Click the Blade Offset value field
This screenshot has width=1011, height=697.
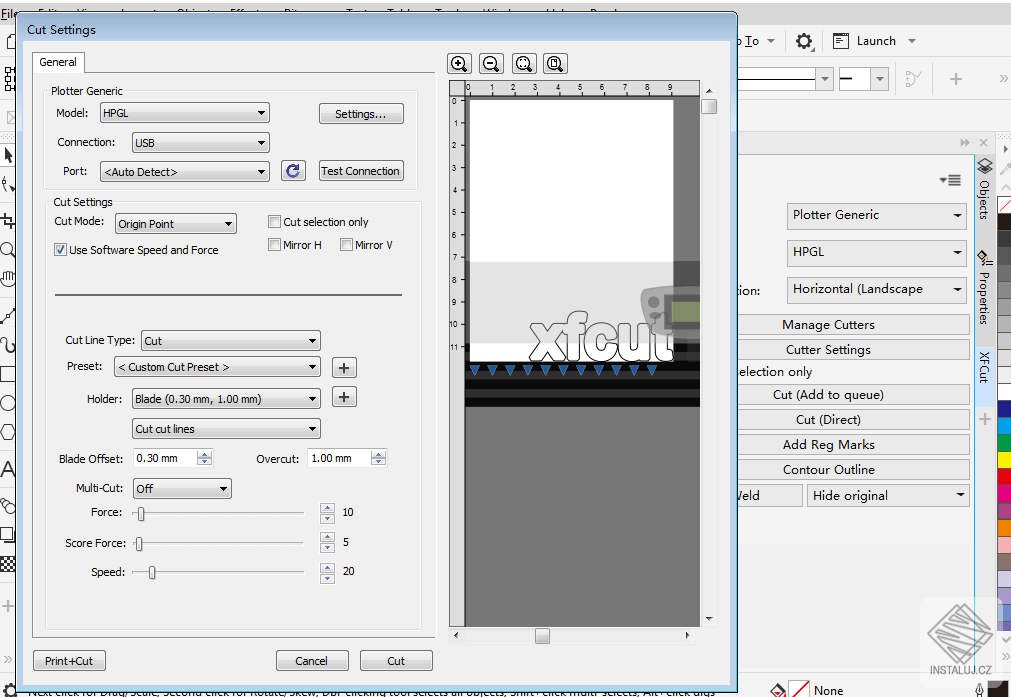[x=165, y=458]
